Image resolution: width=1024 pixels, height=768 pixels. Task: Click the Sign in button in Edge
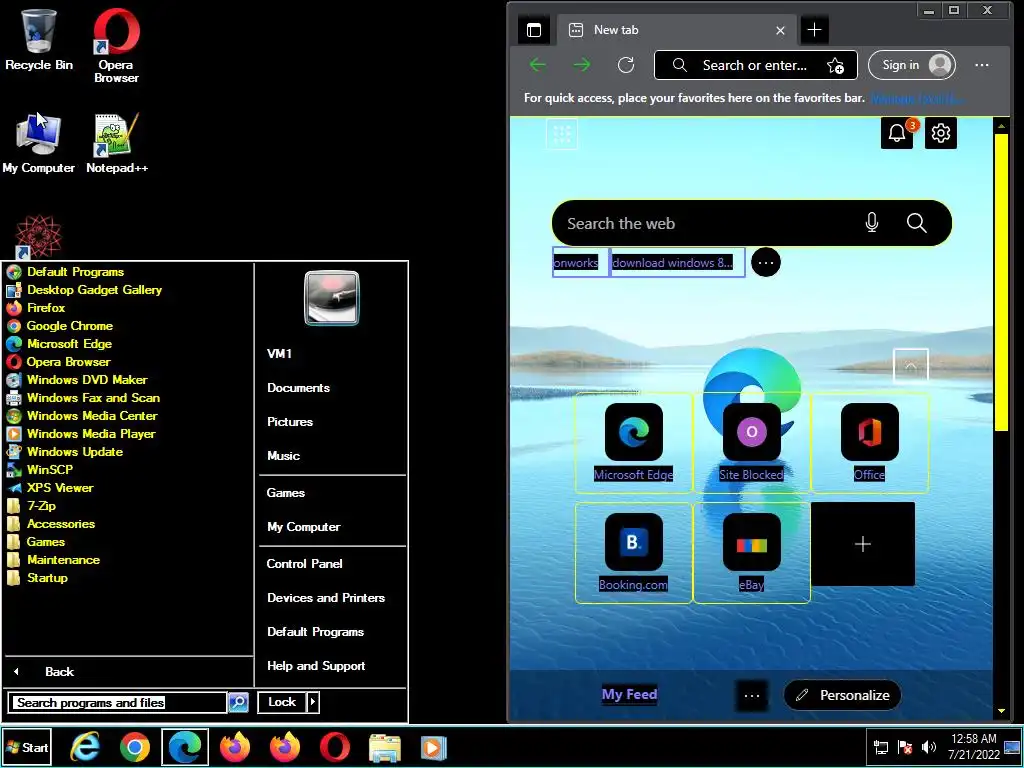point(912,65)
